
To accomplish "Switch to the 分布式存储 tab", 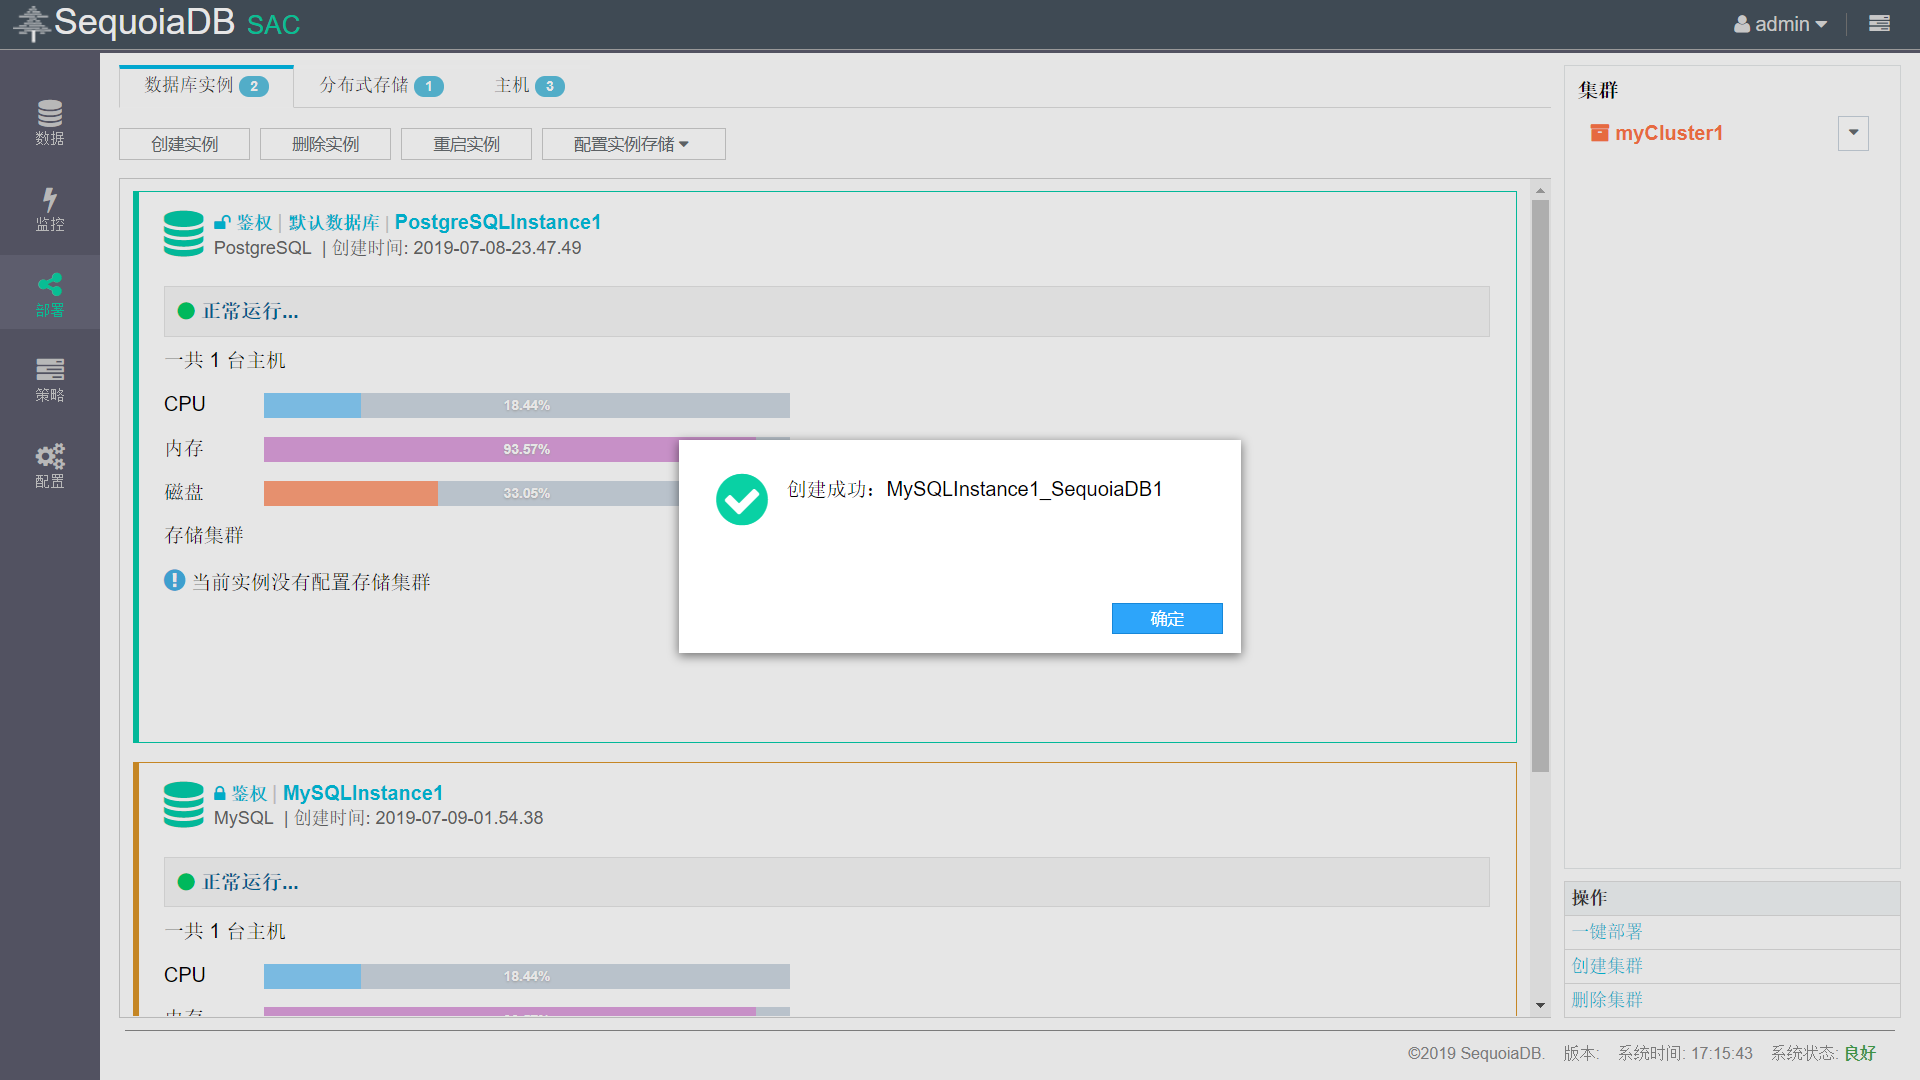I will (x=381, y=86).
